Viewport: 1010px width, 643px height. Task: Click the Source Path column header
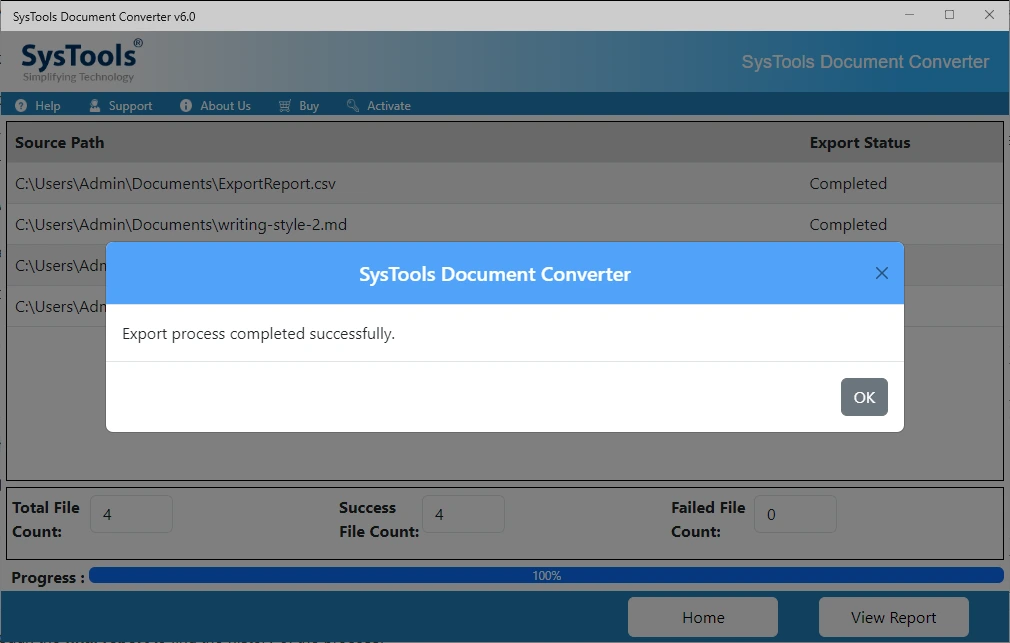coord(59,142)
